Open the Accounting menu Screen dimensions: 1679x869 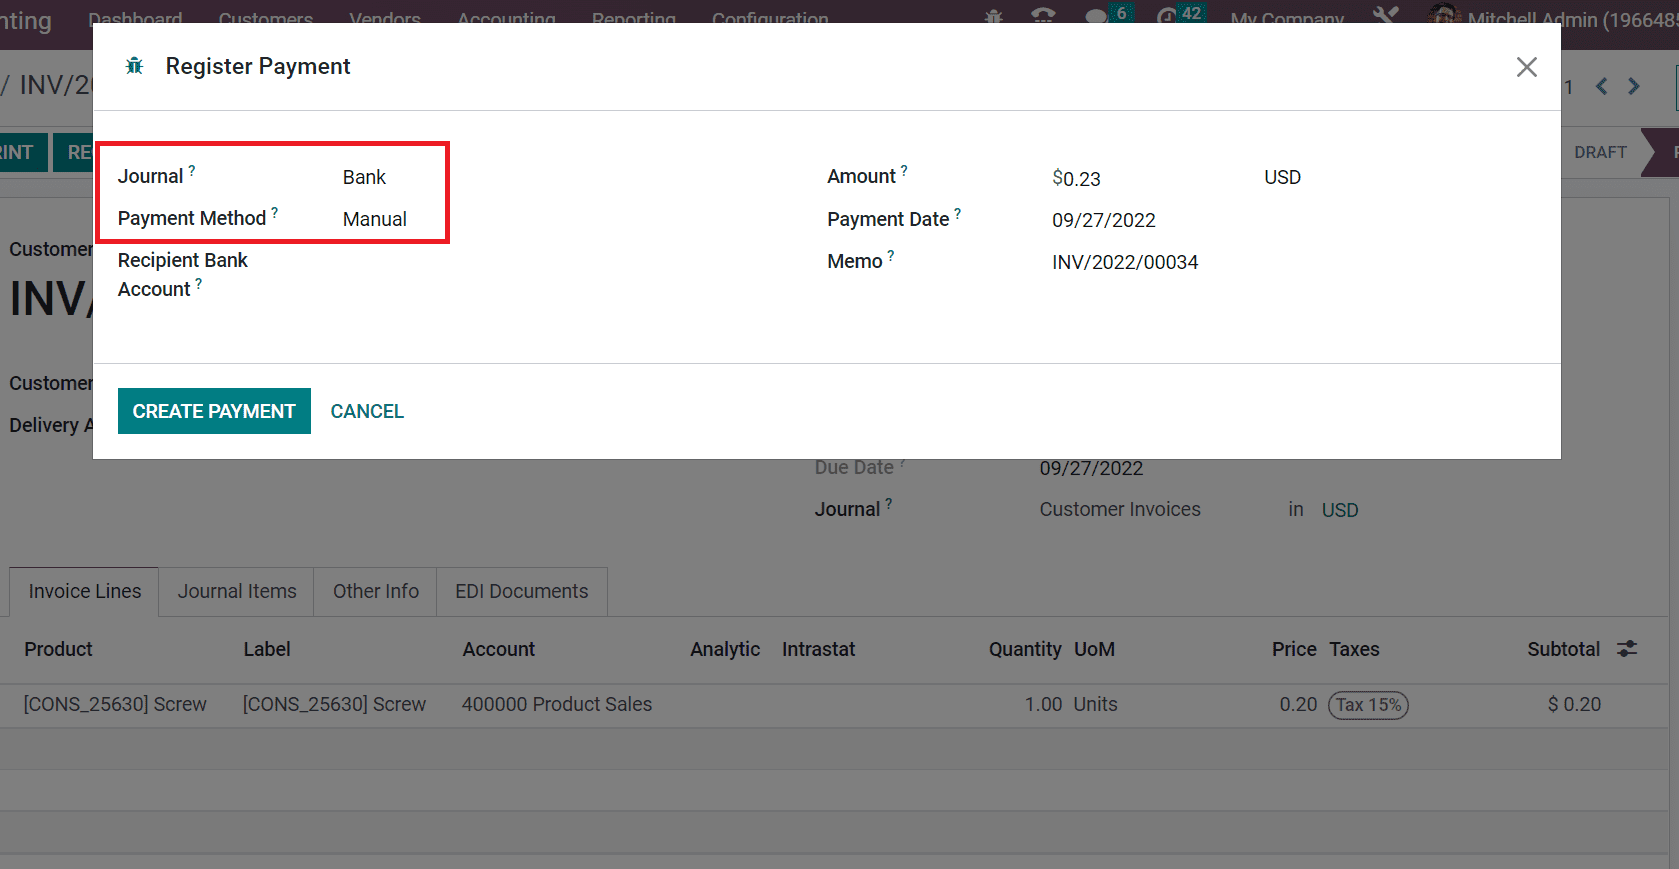(507, 19)
